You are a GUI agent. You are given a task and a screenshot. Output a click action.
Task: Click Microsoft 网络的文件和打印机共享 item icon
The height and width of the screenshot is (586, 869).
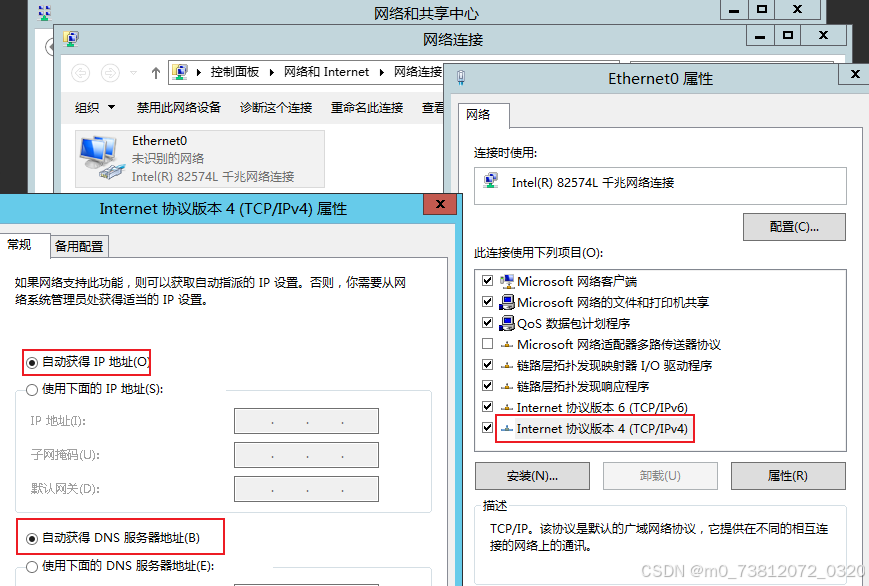tap(507, 302)
